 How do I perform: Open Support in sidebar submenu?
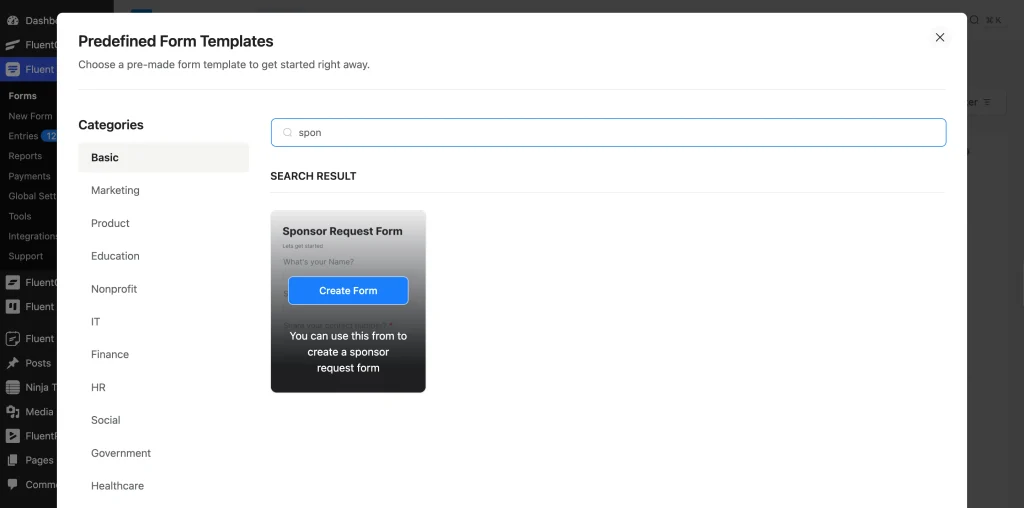[x=25, y=256]
